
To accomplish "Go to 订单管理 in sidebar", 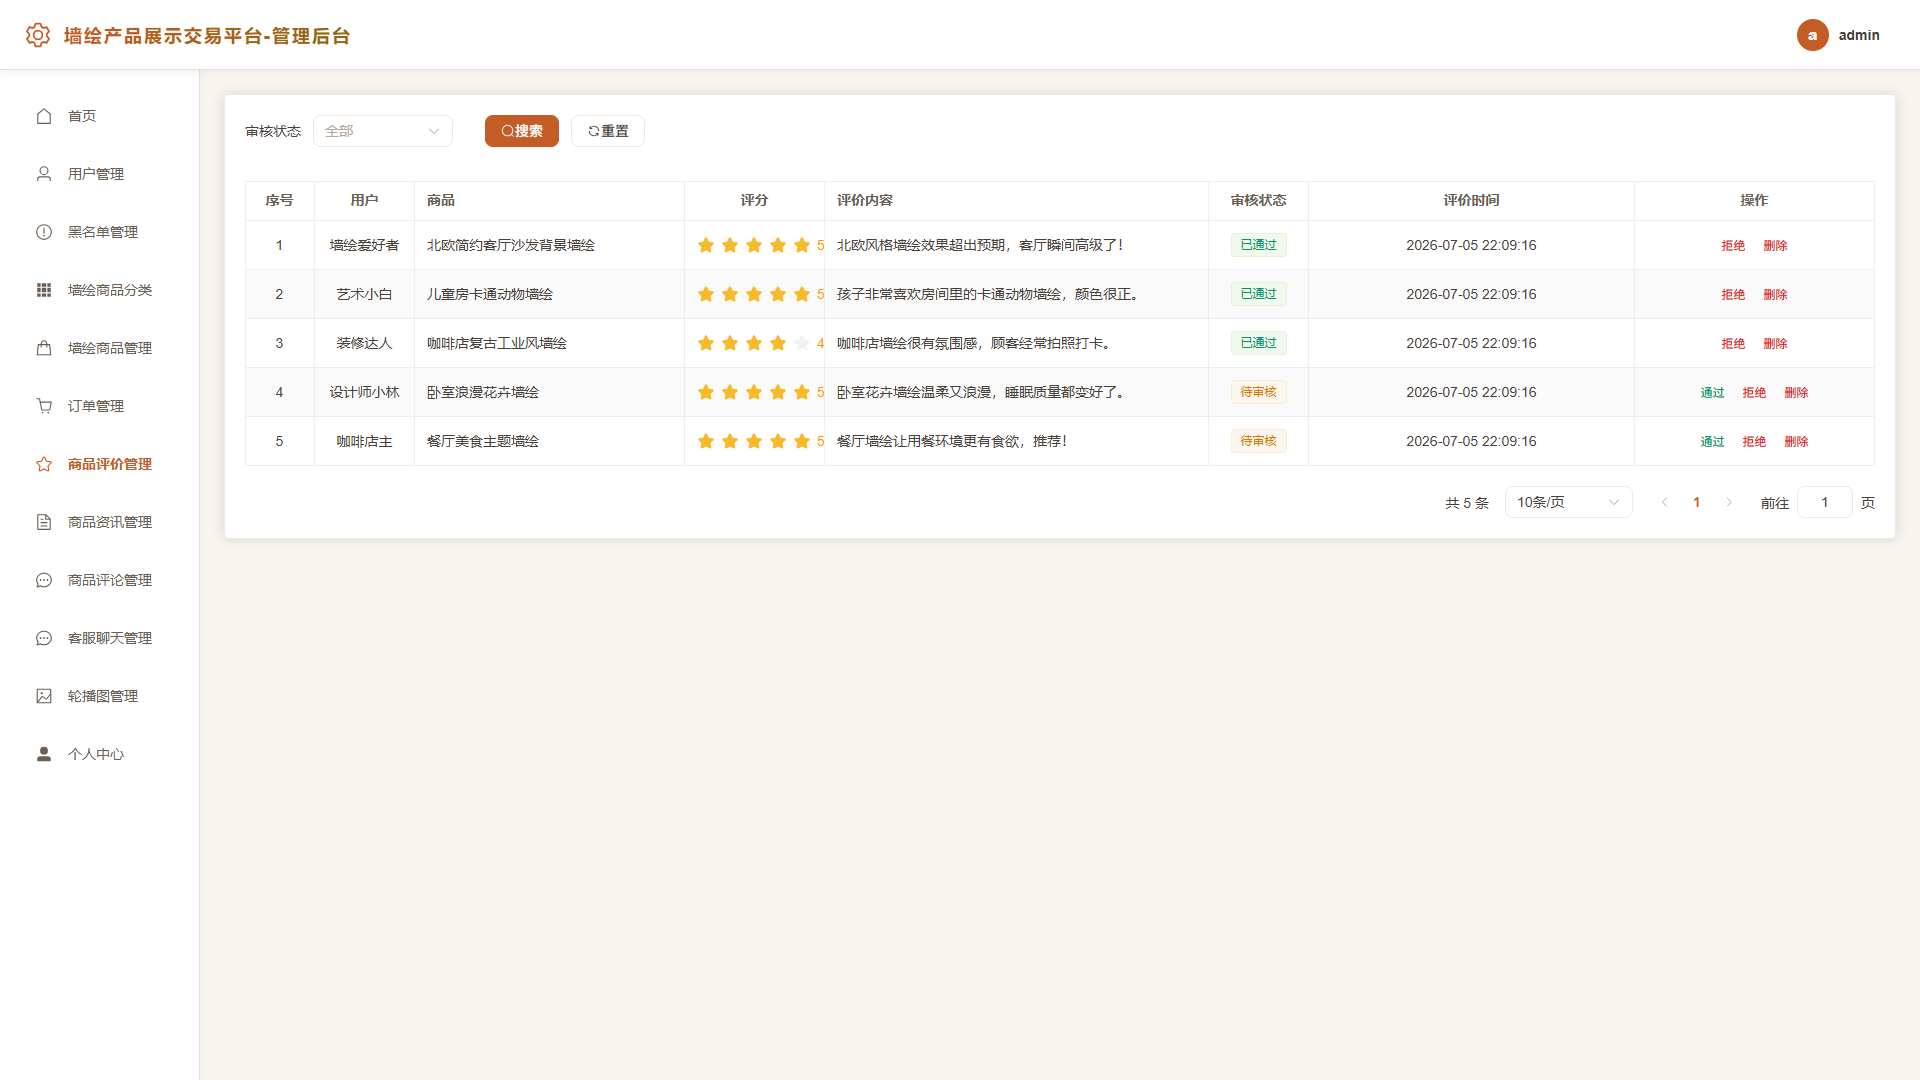I will (99, 406).
